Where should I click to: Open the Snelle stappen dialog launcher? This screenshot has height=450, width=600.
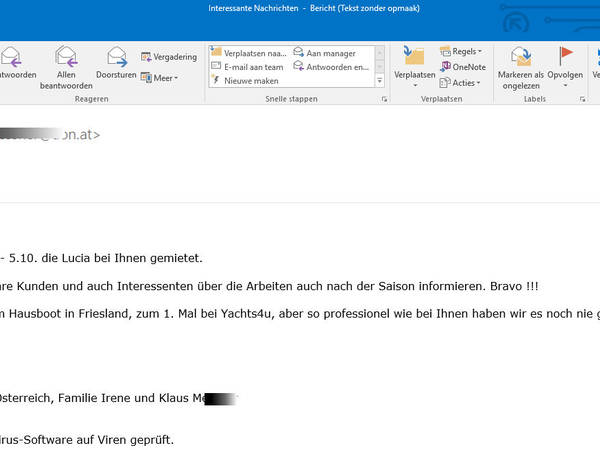pyautogui.click(x=384, y=100)
